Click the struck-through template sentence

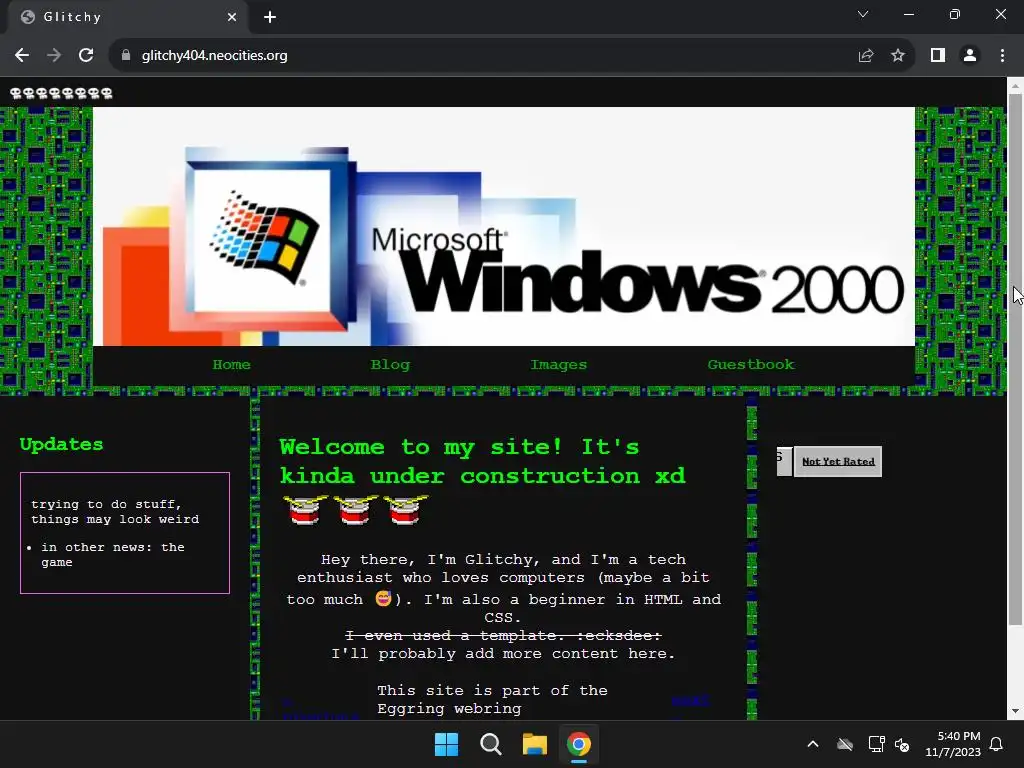[x=503, y=635]
